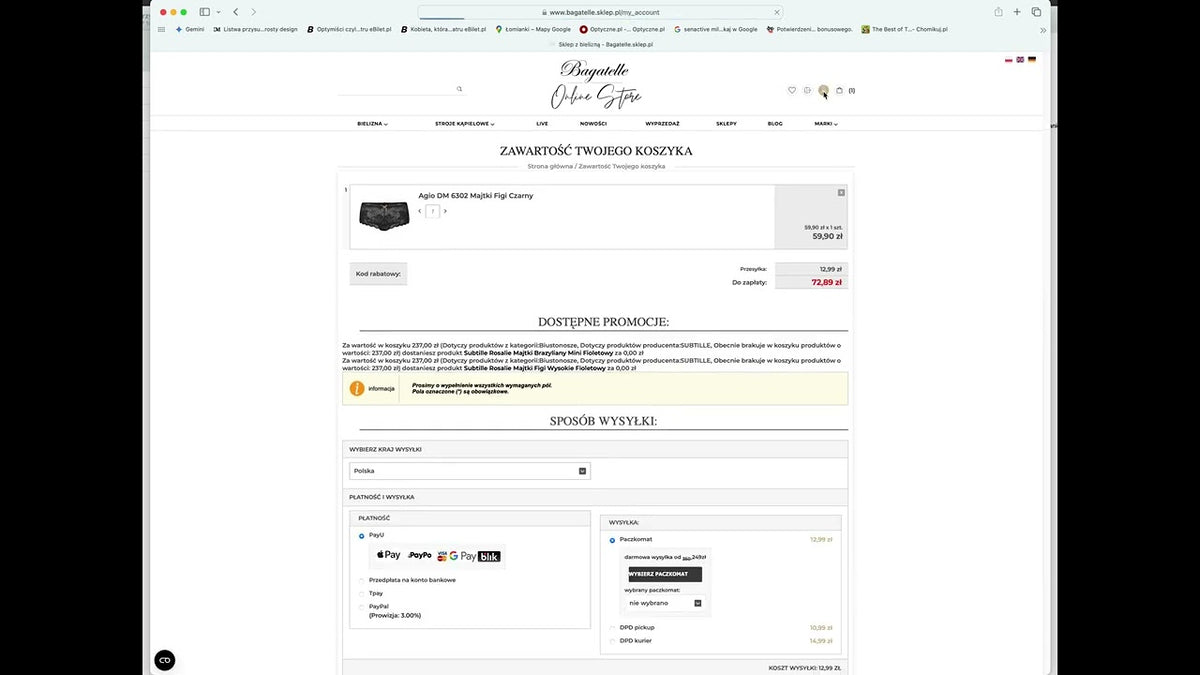The width and height of the screenshot is (1200, 675).
Task: Show Safari tab overview icon
Action: tap(1036, 12)
